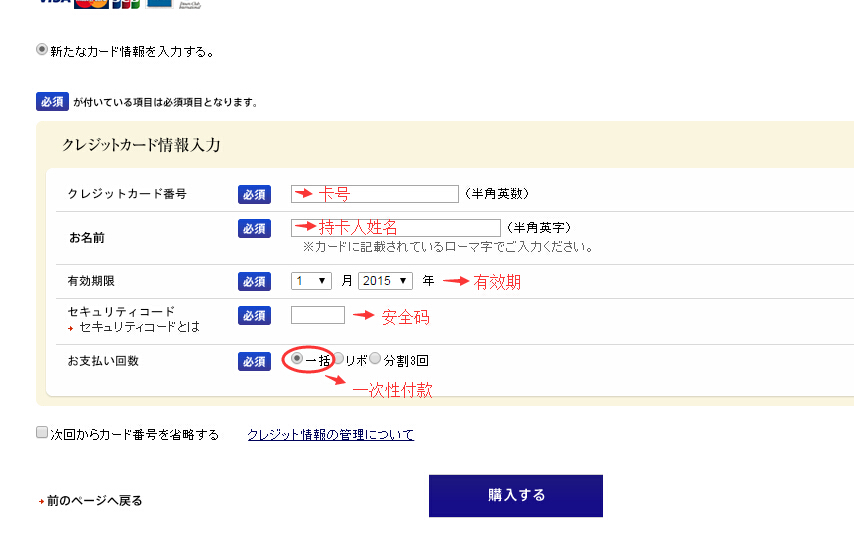Click 必須 badge beside 有効期限
The height and width of the screenshot is (543, 854).
pyautogui.click(x=254, y=281)
